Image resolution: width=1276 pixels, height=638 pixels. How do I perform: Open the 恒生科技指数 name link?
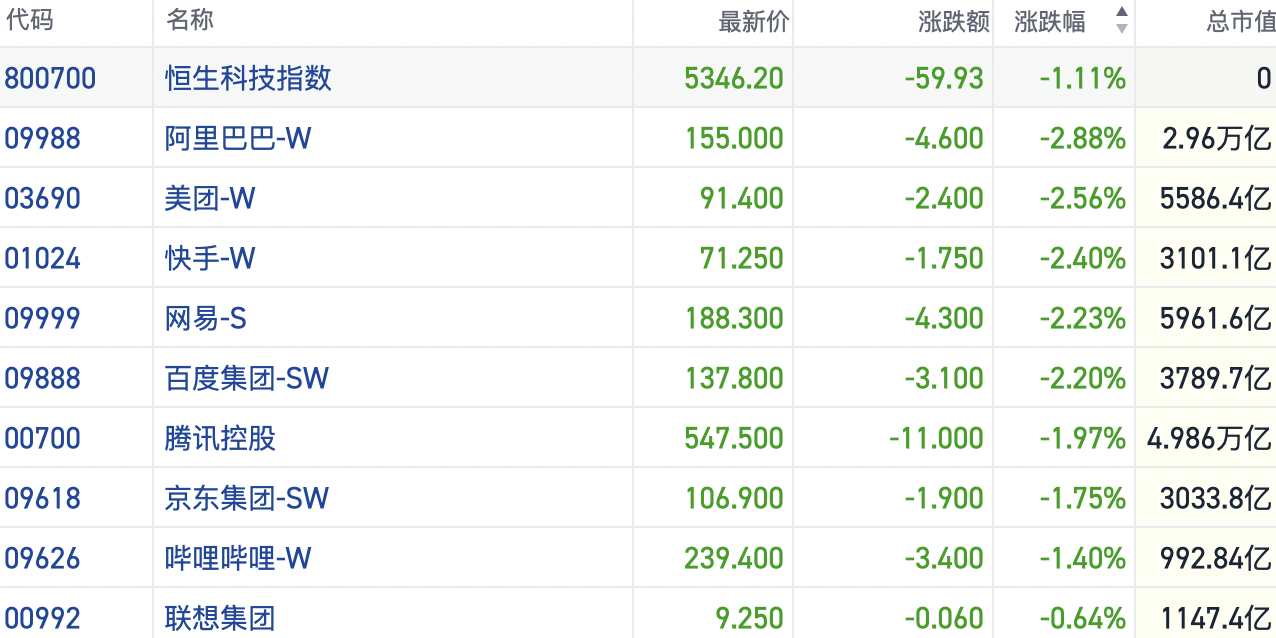[x=248, y=78]
